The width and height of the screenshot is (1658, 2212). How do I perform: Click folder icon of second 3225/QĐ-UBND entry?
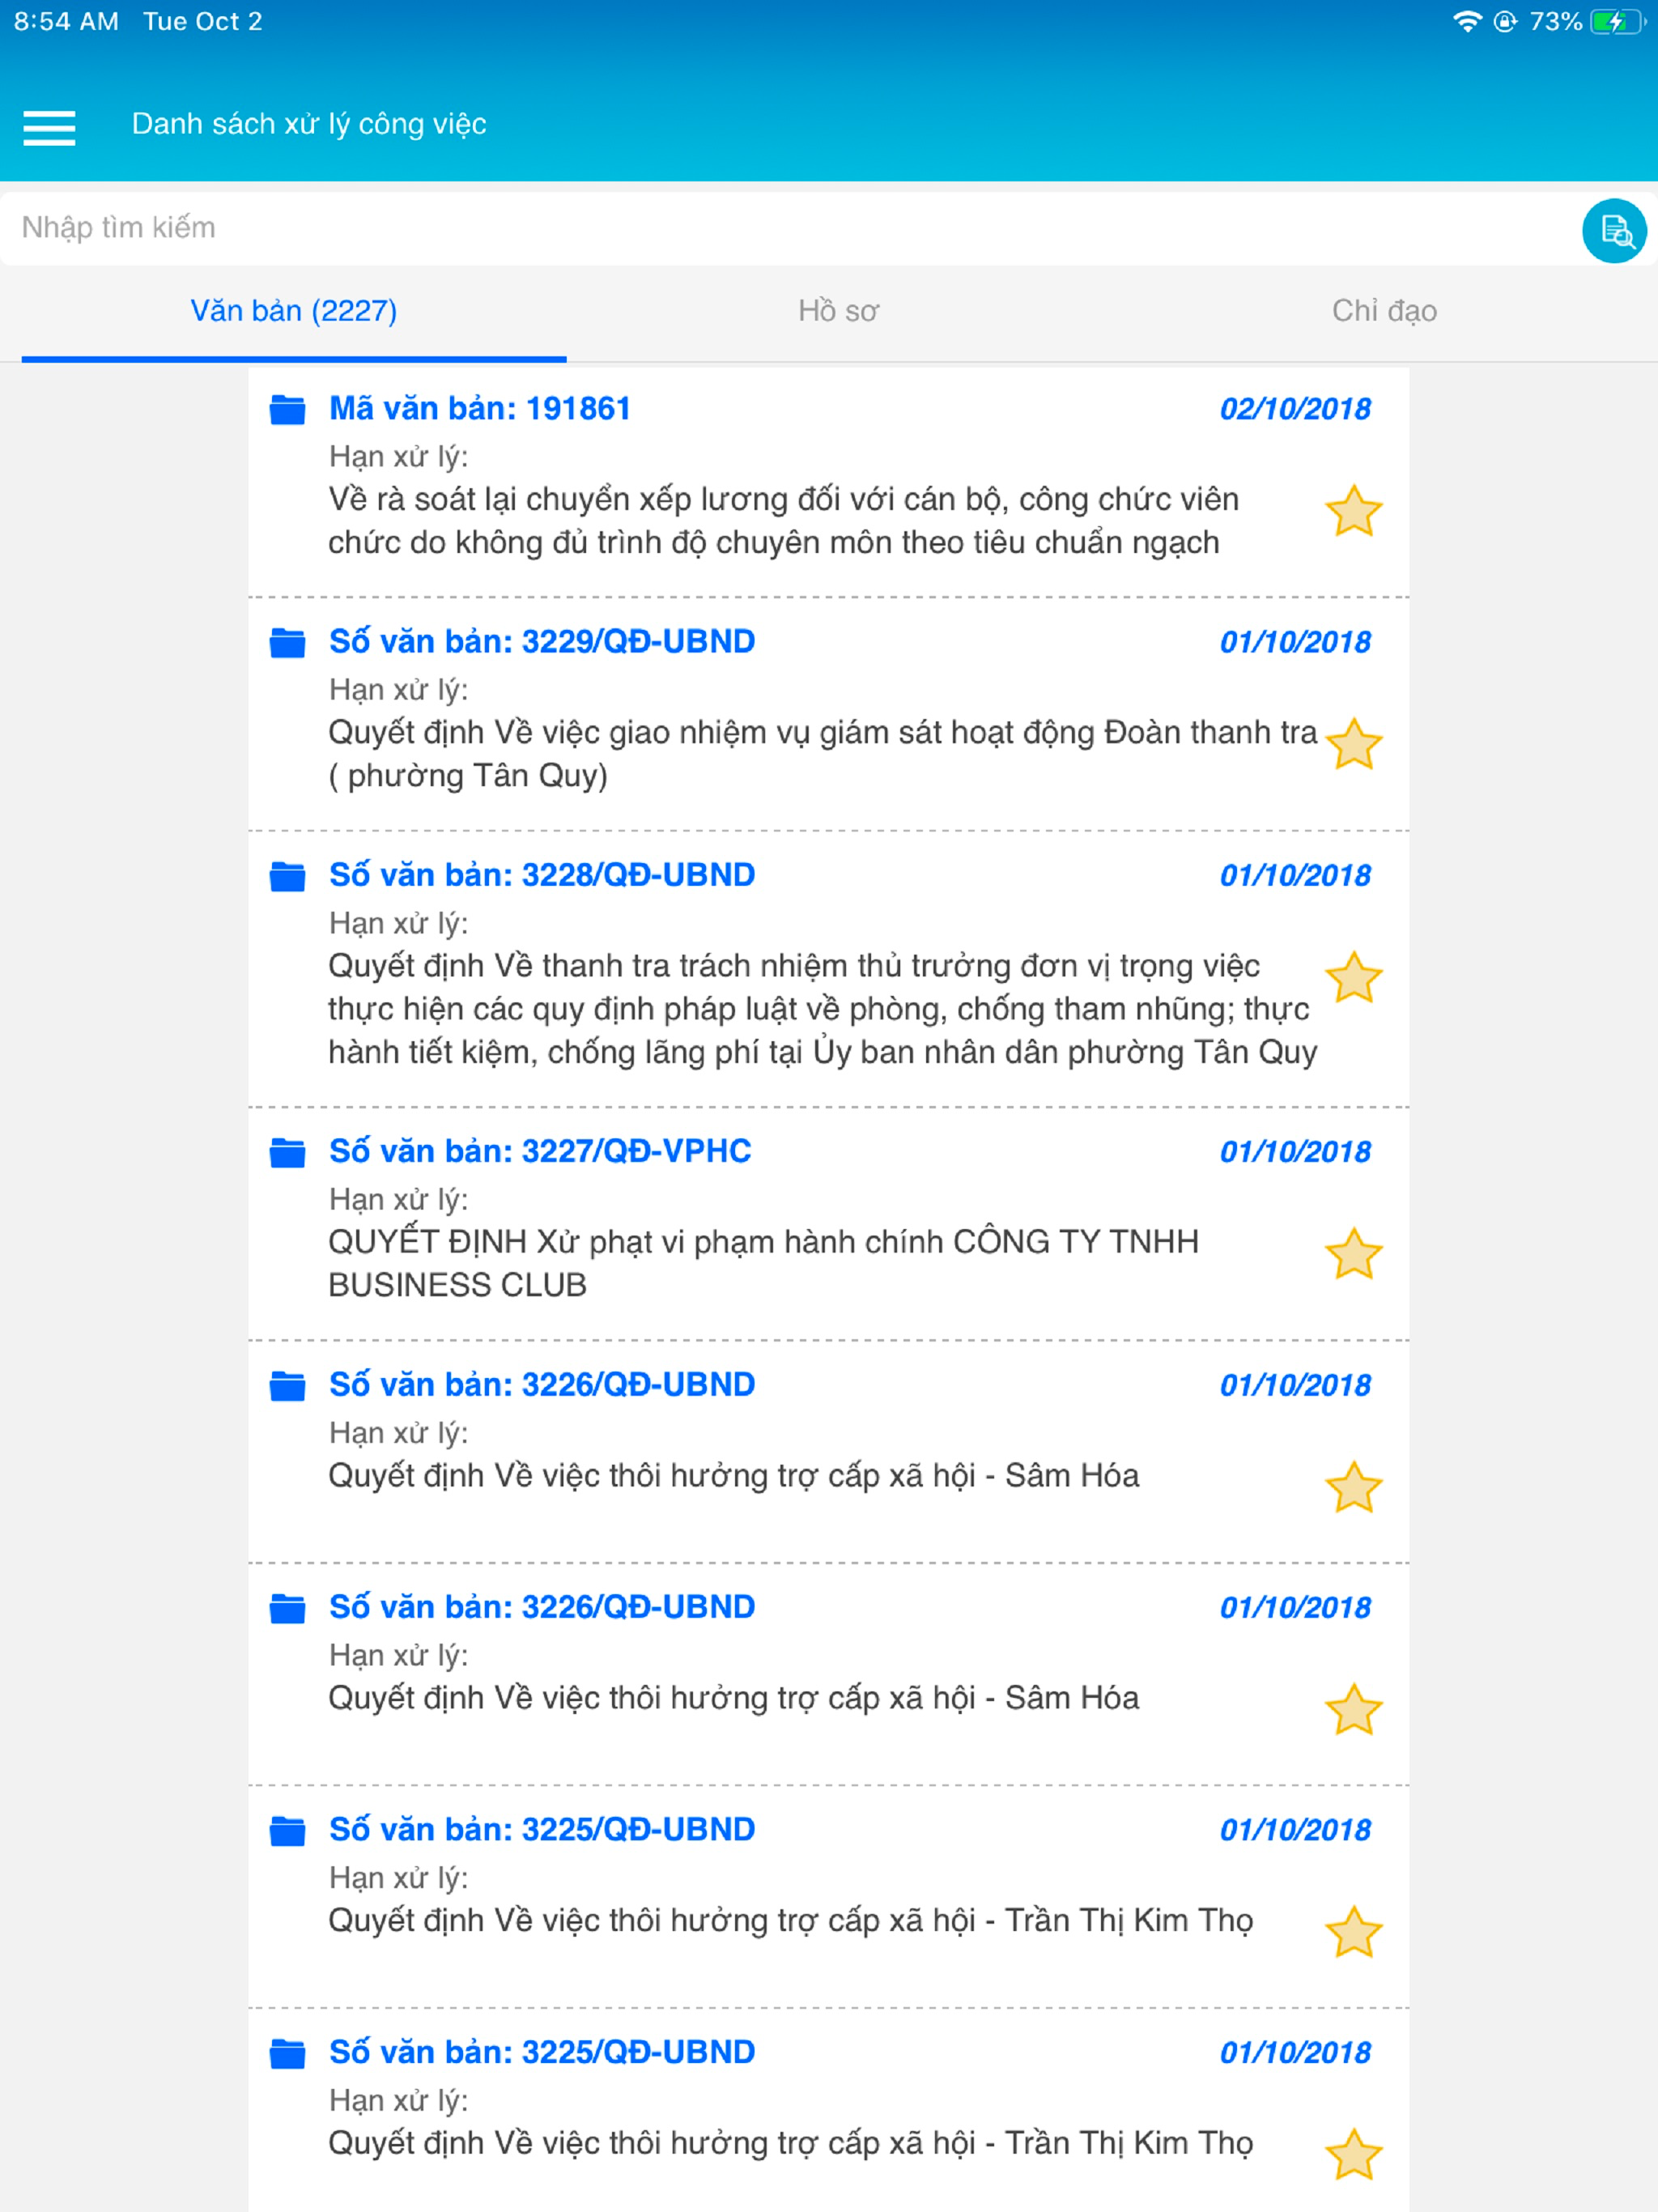(x=288, y=2053)
